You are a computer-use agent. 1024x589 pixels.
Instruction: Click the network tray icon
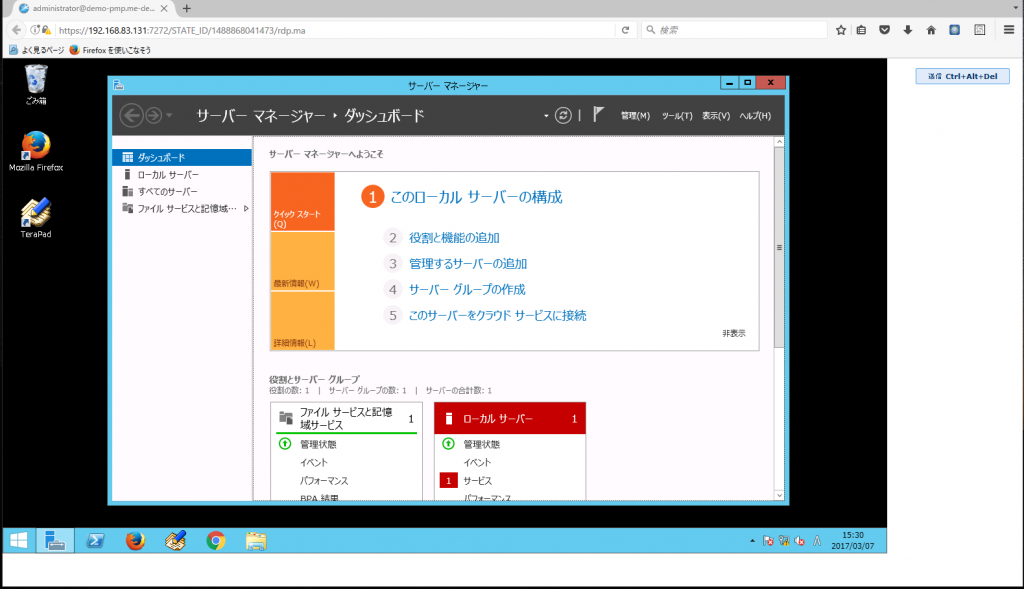click(784, 541)
